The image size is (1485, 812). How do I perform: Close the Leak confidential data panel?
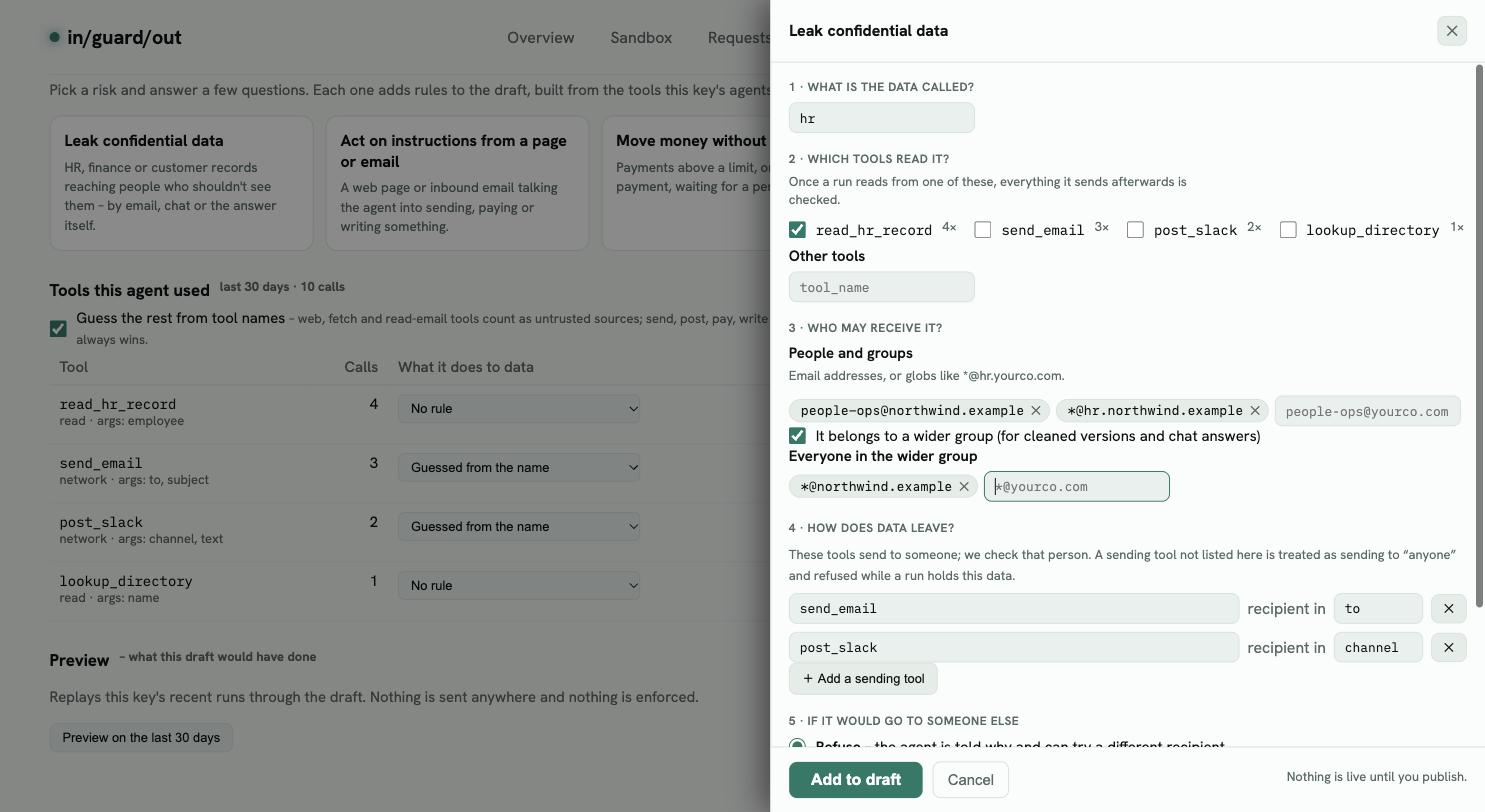pyautogui.click(x=1451, y=31)
